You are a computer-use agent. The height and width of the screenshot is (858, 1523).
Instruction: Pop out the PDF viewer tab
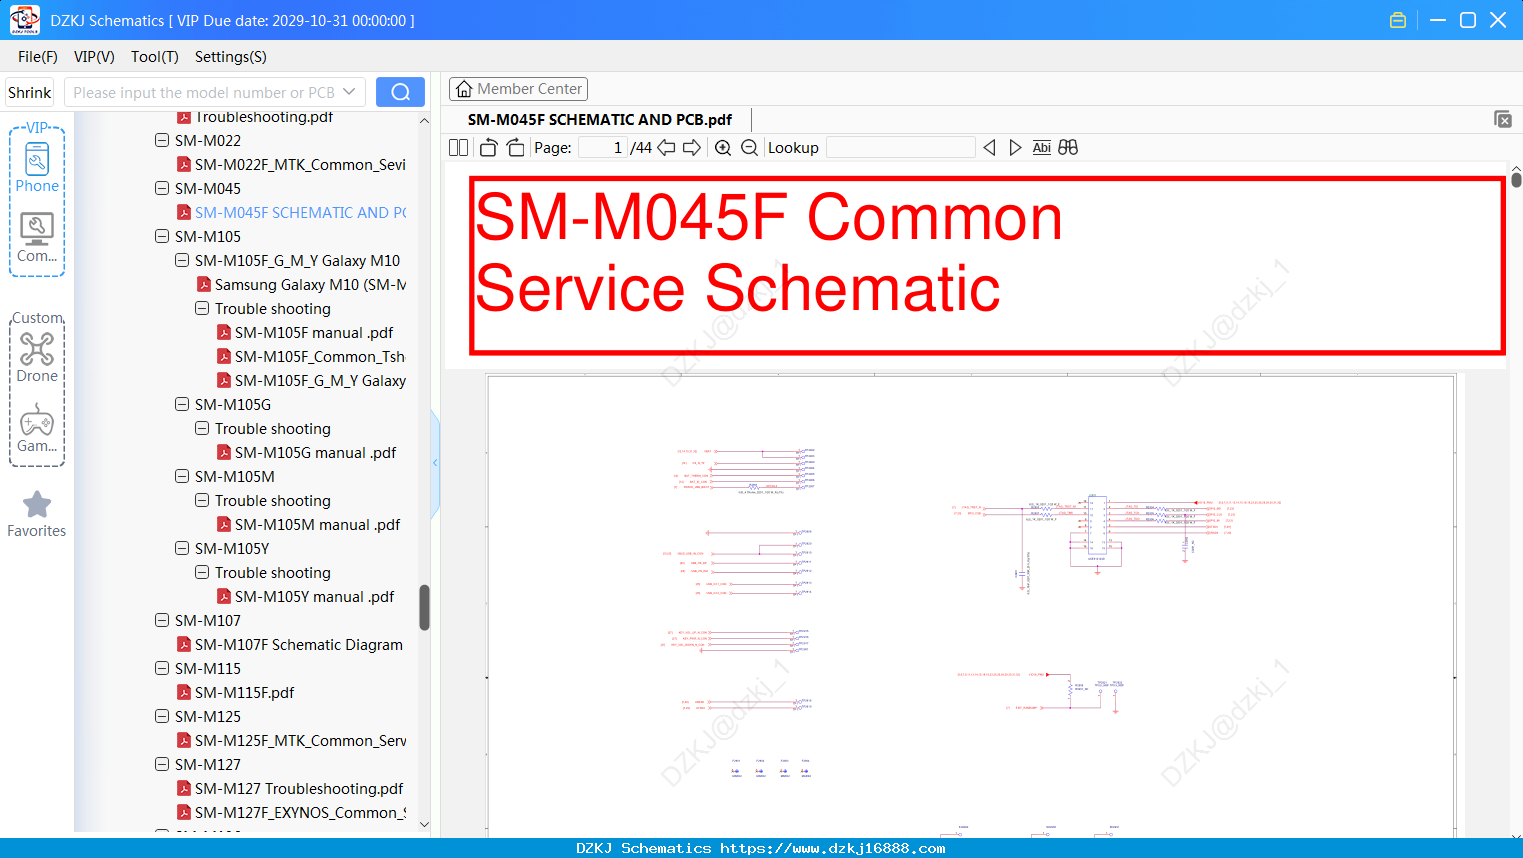(x=1503, y=119)
